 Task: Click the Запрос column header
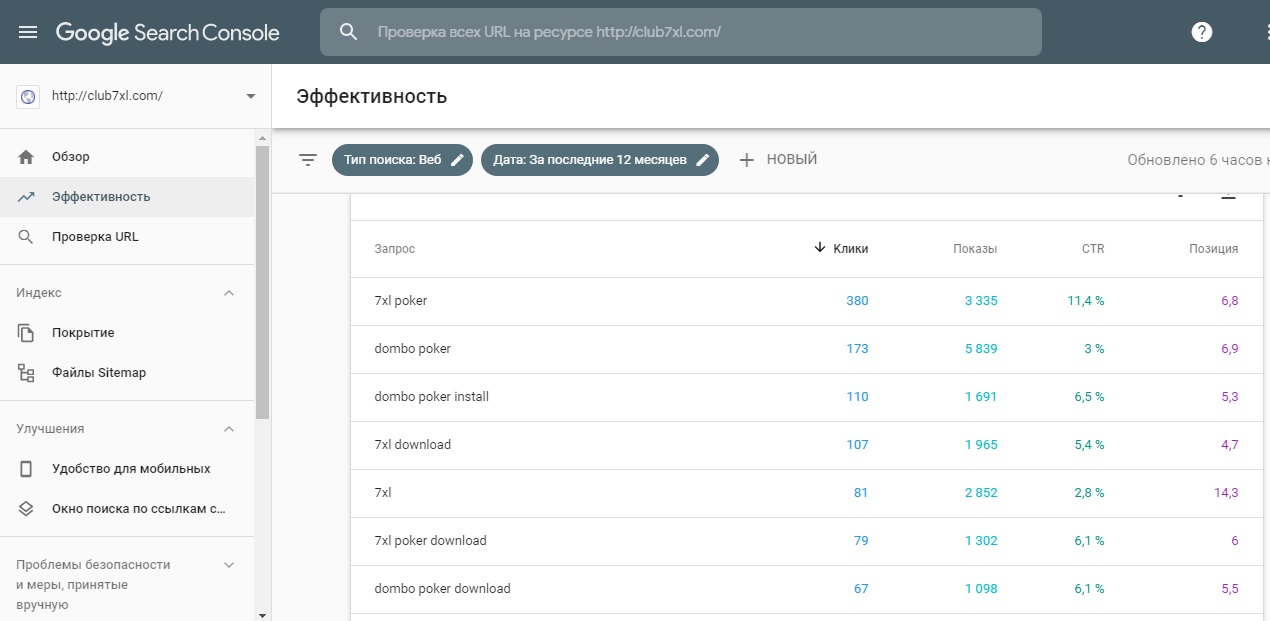coord(395,249)
